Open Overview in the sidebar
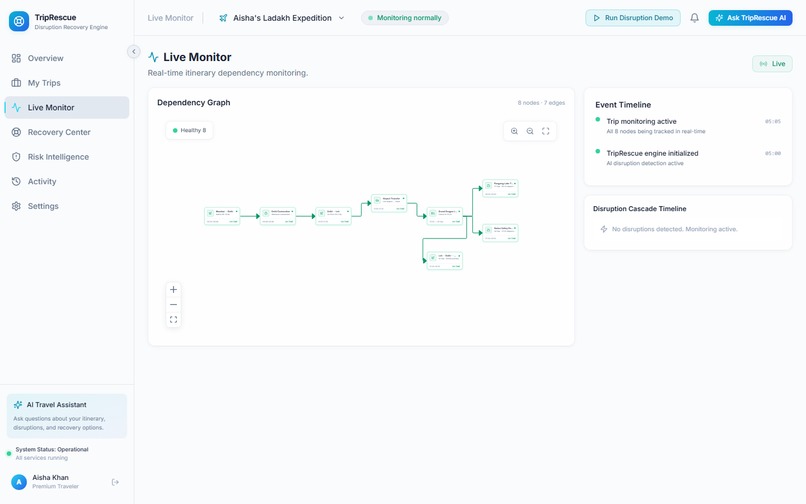This screenshot has height=504, width=806. pyautogui.click(x=67, y=58)
